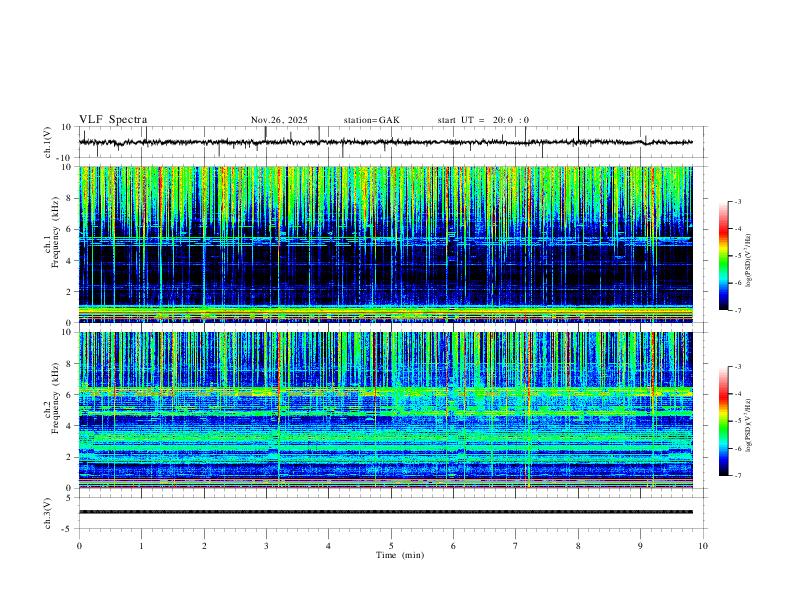Click the "-3" label on ch.1 color bar
This screenshot has width=792, height=612.
[737, 201]
